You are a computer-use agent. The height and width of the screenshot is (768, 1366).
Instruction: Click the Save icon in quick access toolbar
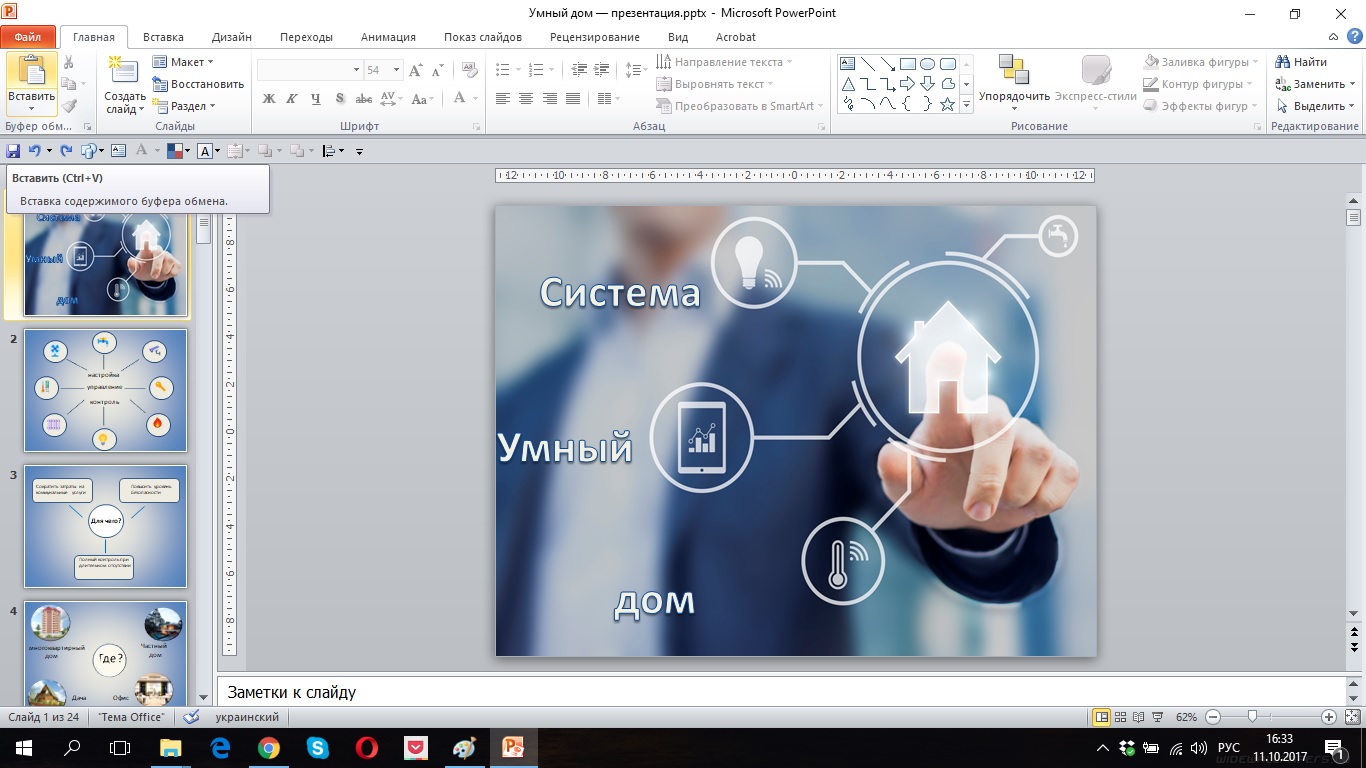pos(14,151)
